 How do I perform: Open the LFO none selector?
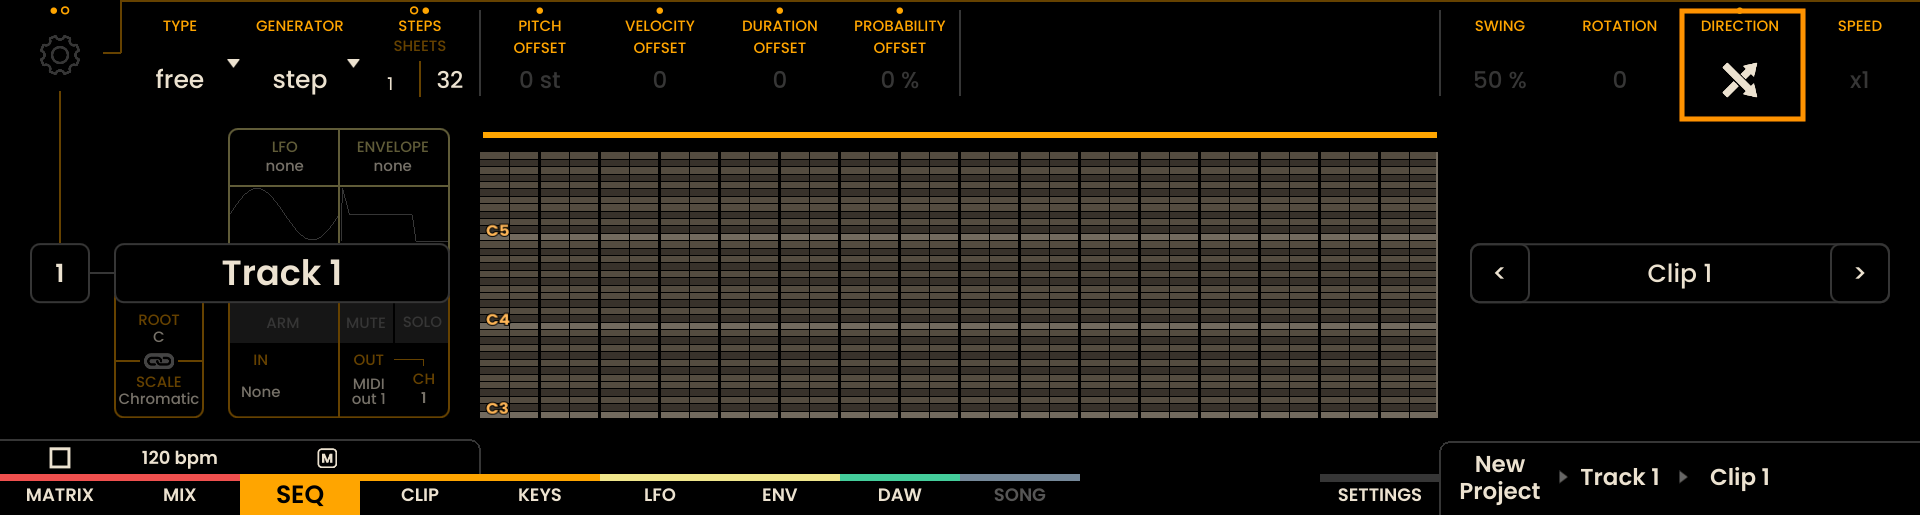pyautogui.click(x=284, y=157)
